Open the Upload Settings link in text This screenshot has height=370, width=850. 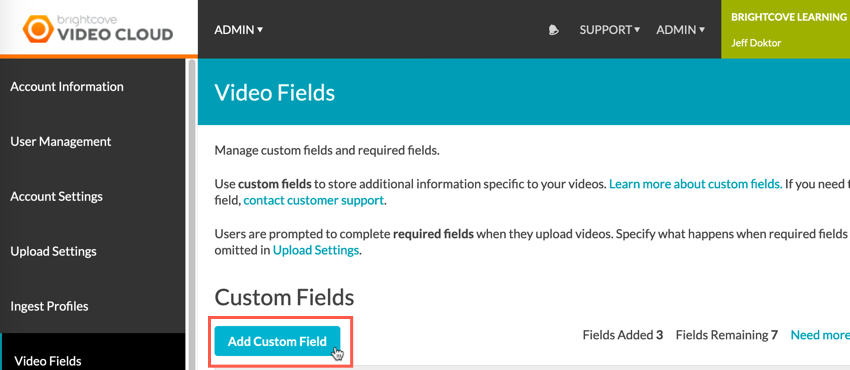pos(315,251)
